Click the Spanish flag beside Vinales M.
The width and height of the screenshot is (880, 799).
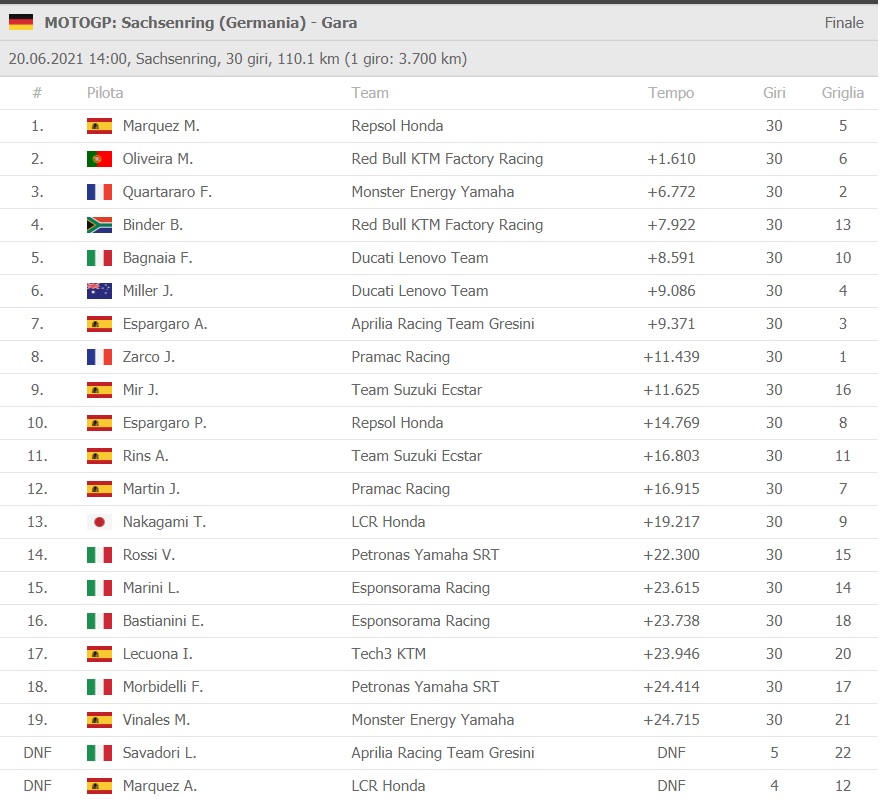coord(99,720)
